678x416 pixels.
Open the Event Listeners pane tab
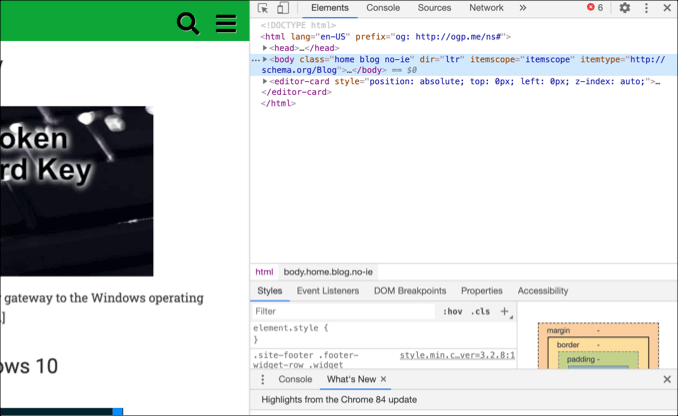(327, 291)
